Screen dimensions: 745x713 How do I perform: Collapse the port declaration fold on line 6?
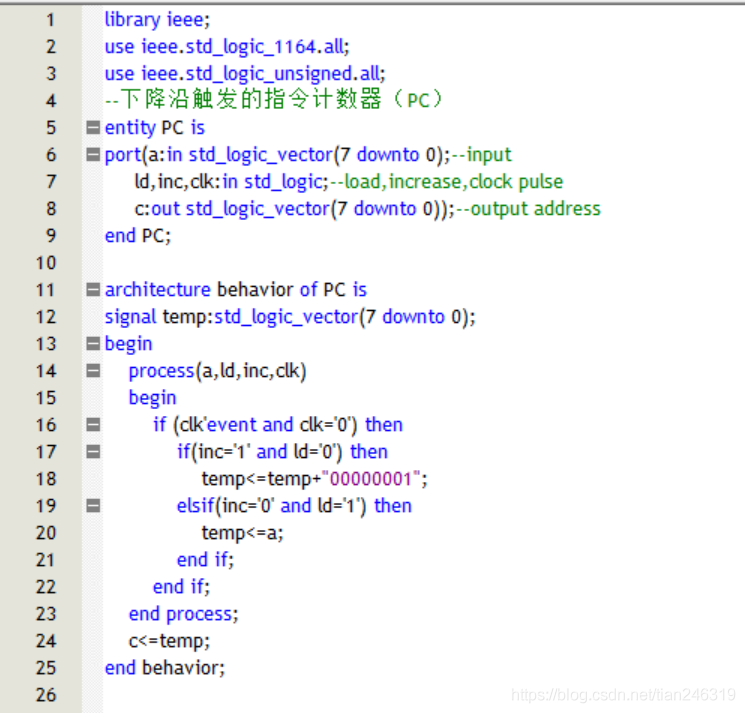click(x=93, y=154)
